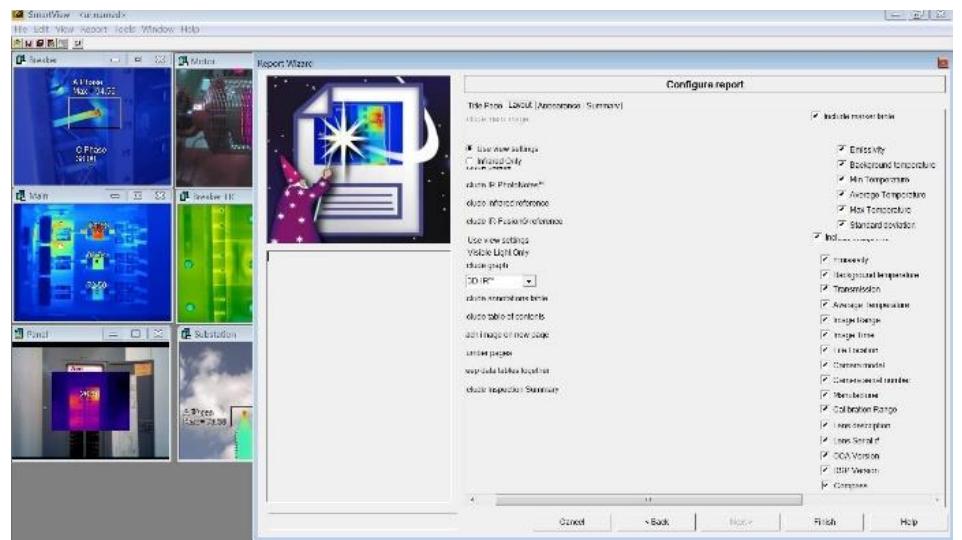Click the Main window's title icon

coord(21,196)
